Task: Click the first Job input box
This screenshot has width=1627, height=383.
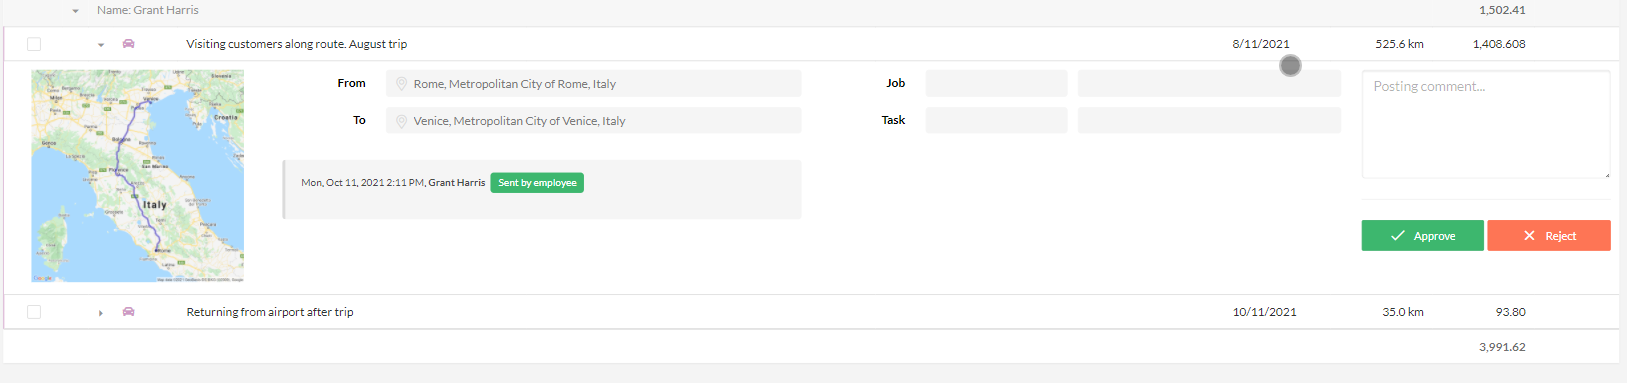Action: click(996, 84)
